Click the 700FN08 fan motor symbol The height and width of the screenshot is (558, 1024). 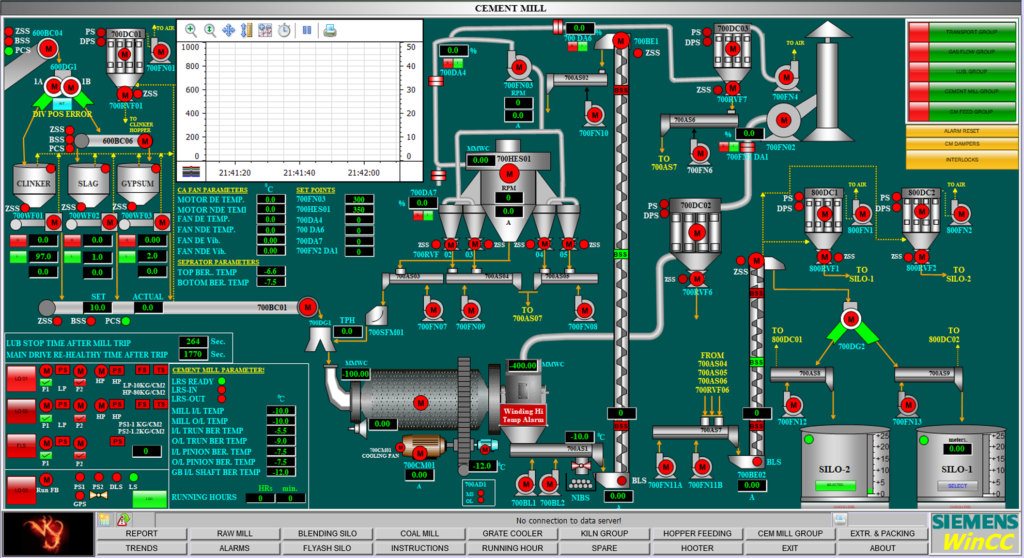(584, 310)
